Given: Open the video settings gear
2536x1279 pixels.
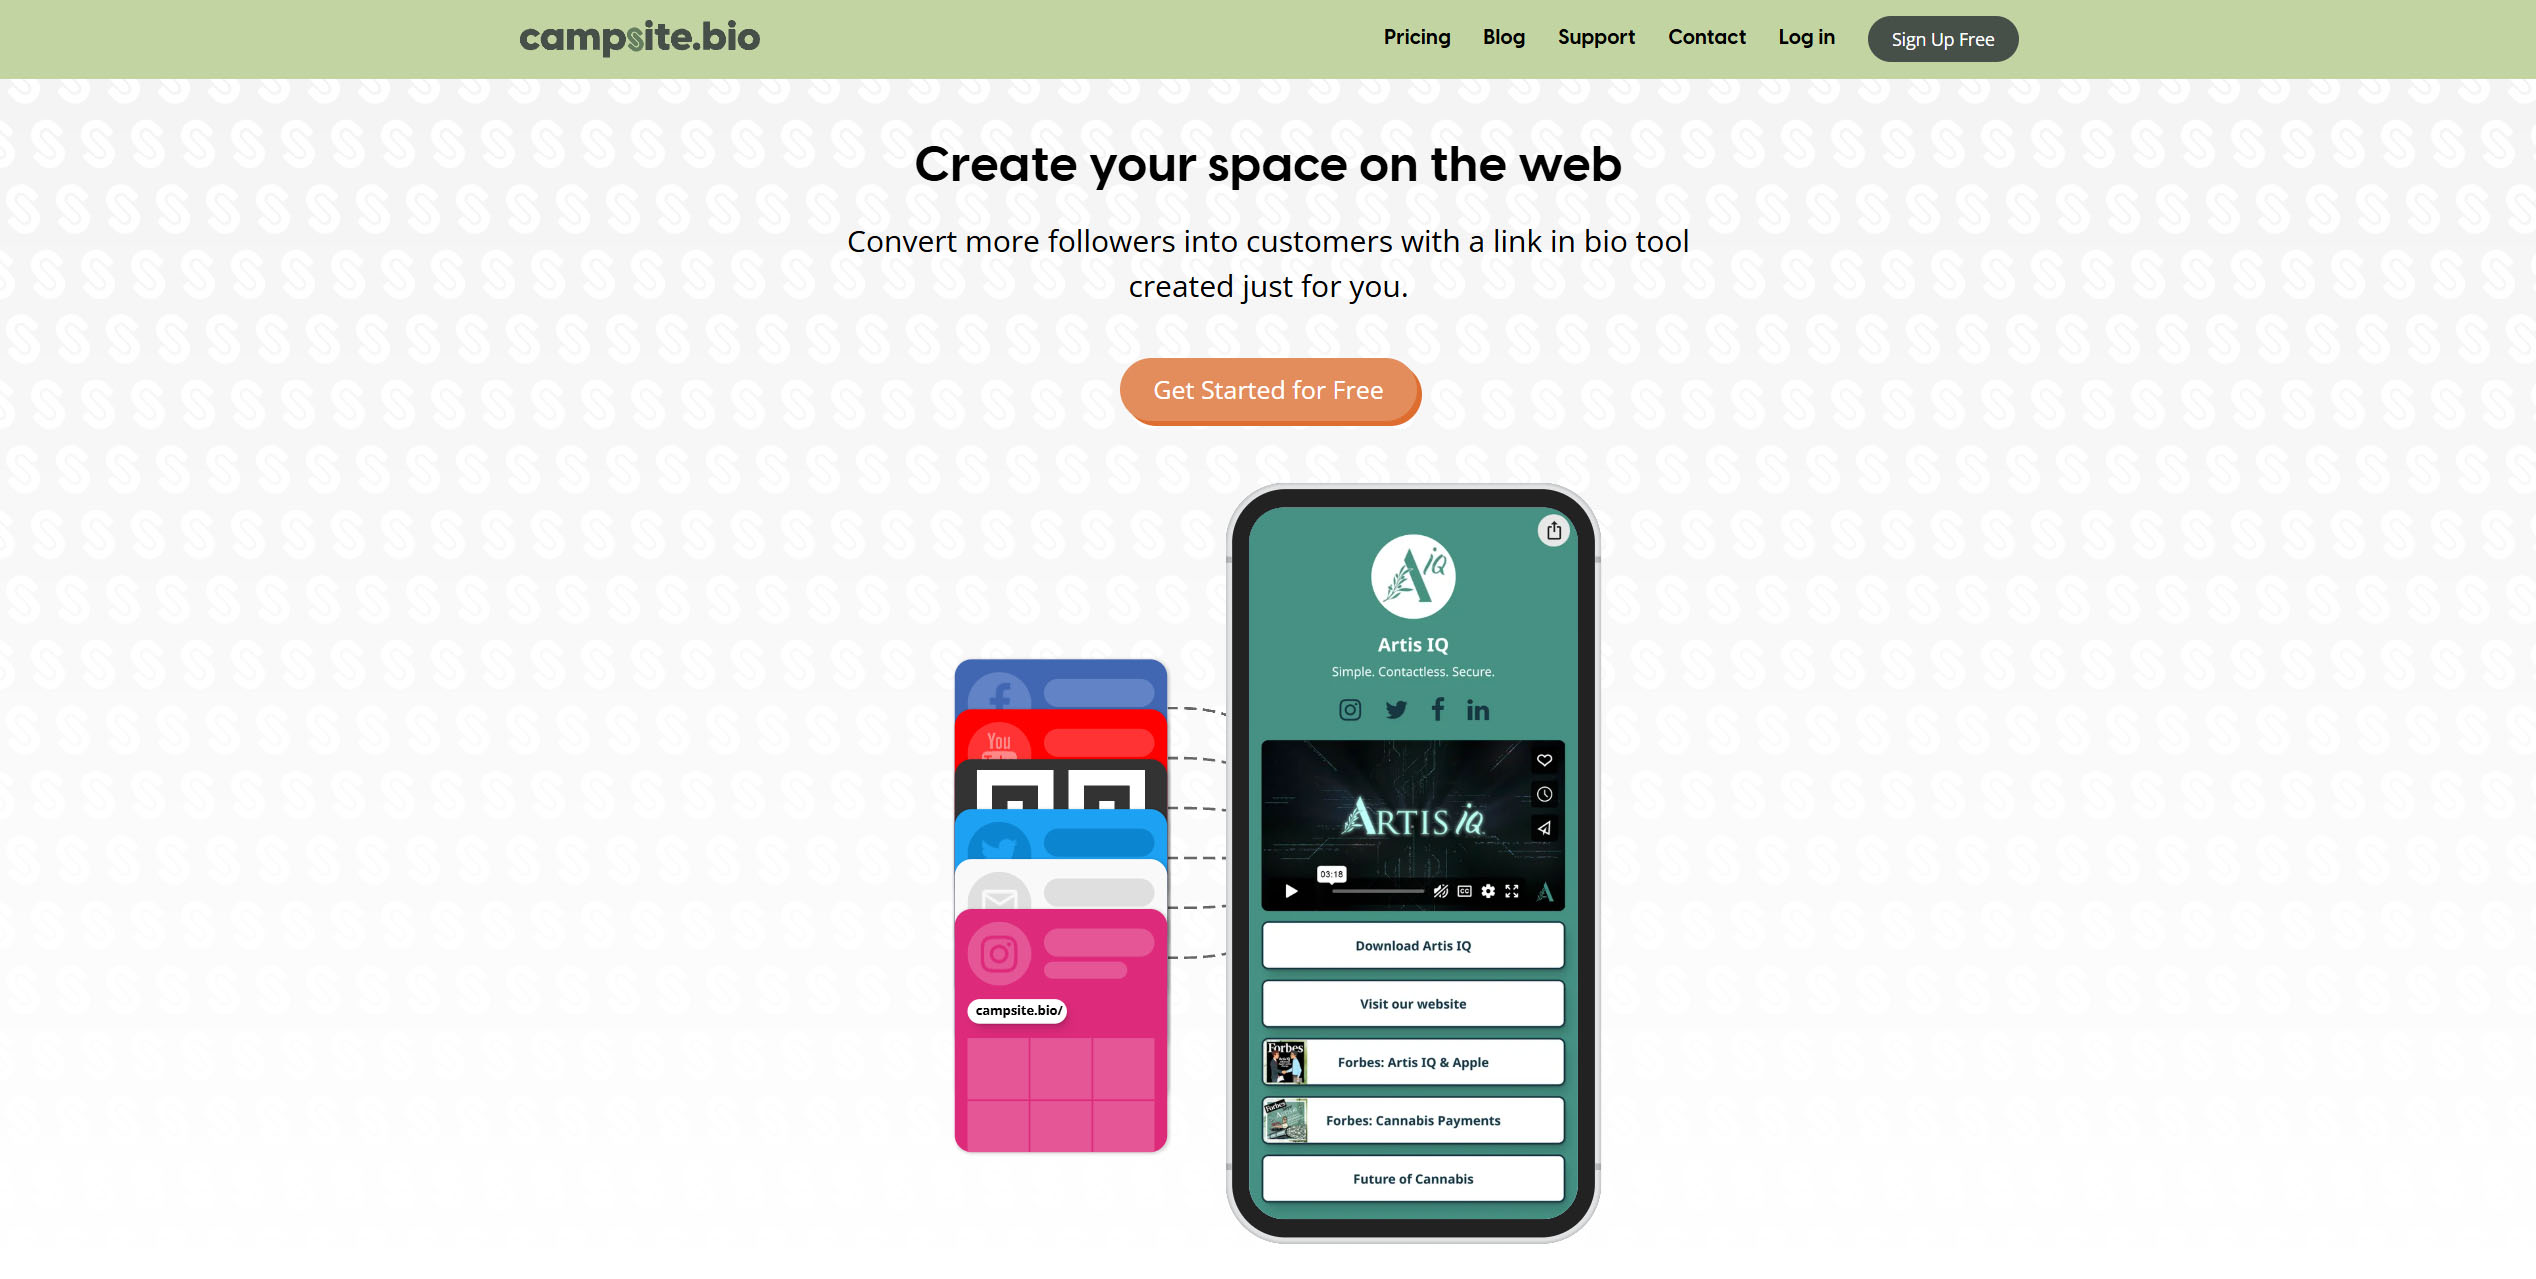Looking at the screenshot, I should pyautogui.click(x=1488, y=891).
